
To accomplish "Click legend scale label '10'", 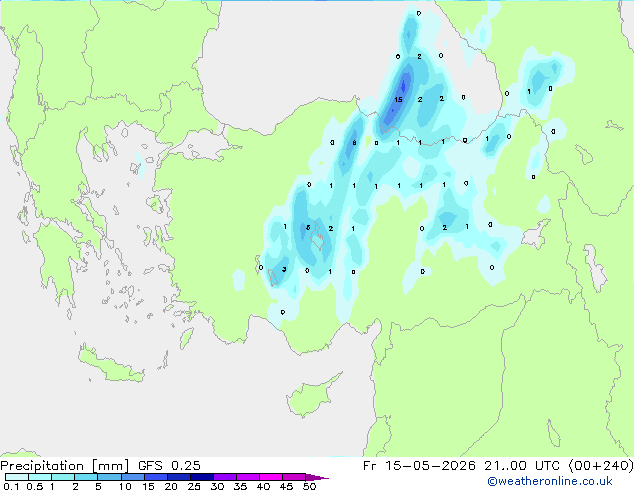I will (125, 486).
